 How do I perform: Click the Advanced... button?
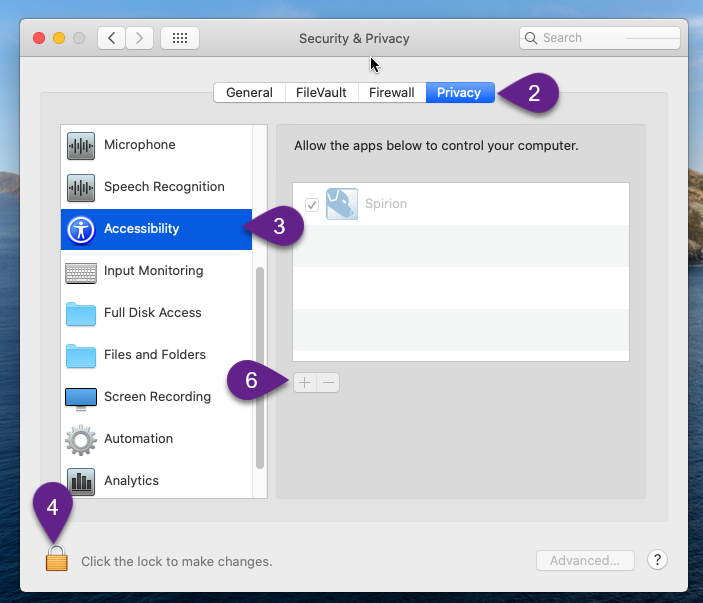(x=585, y=560)
